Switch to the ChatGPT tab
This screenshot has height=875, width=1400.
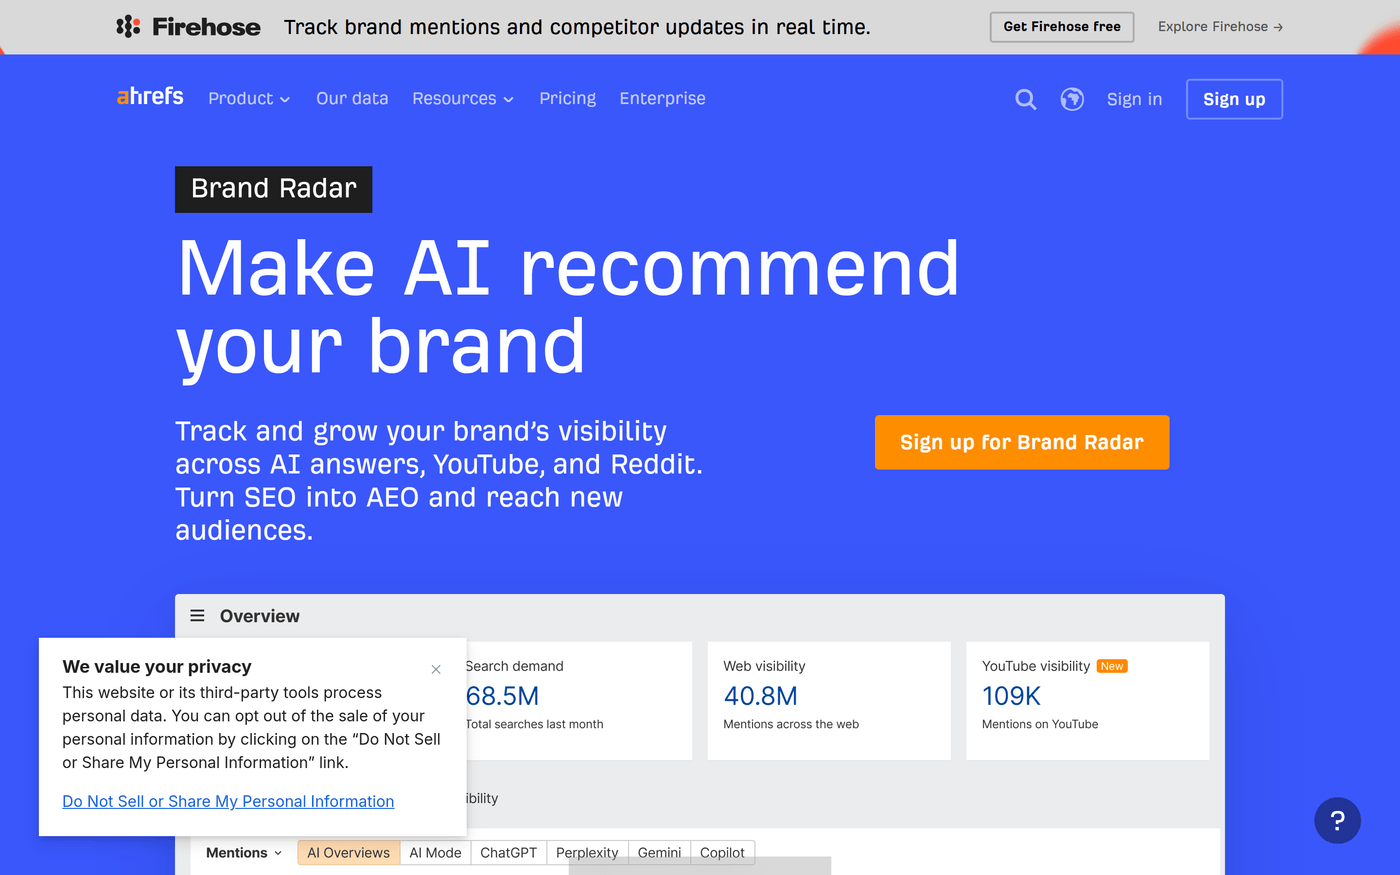coord(508,853)
